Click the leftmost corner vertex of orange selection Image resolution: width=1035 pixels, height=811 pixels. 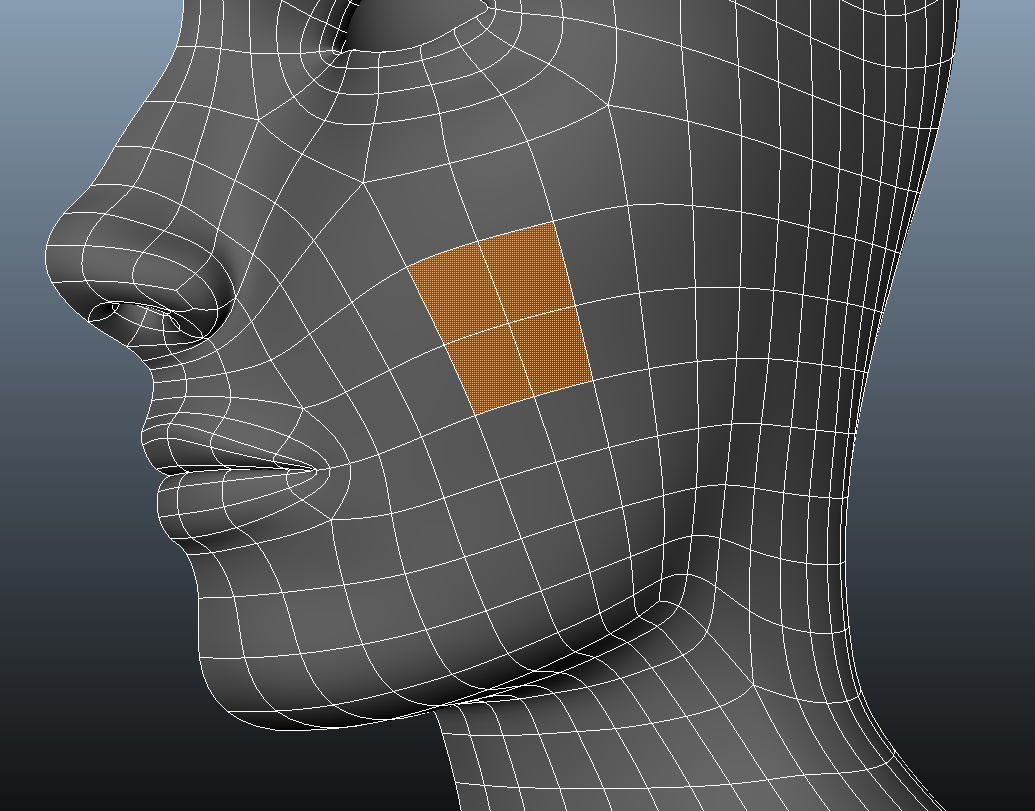click(x=408, y=268)
